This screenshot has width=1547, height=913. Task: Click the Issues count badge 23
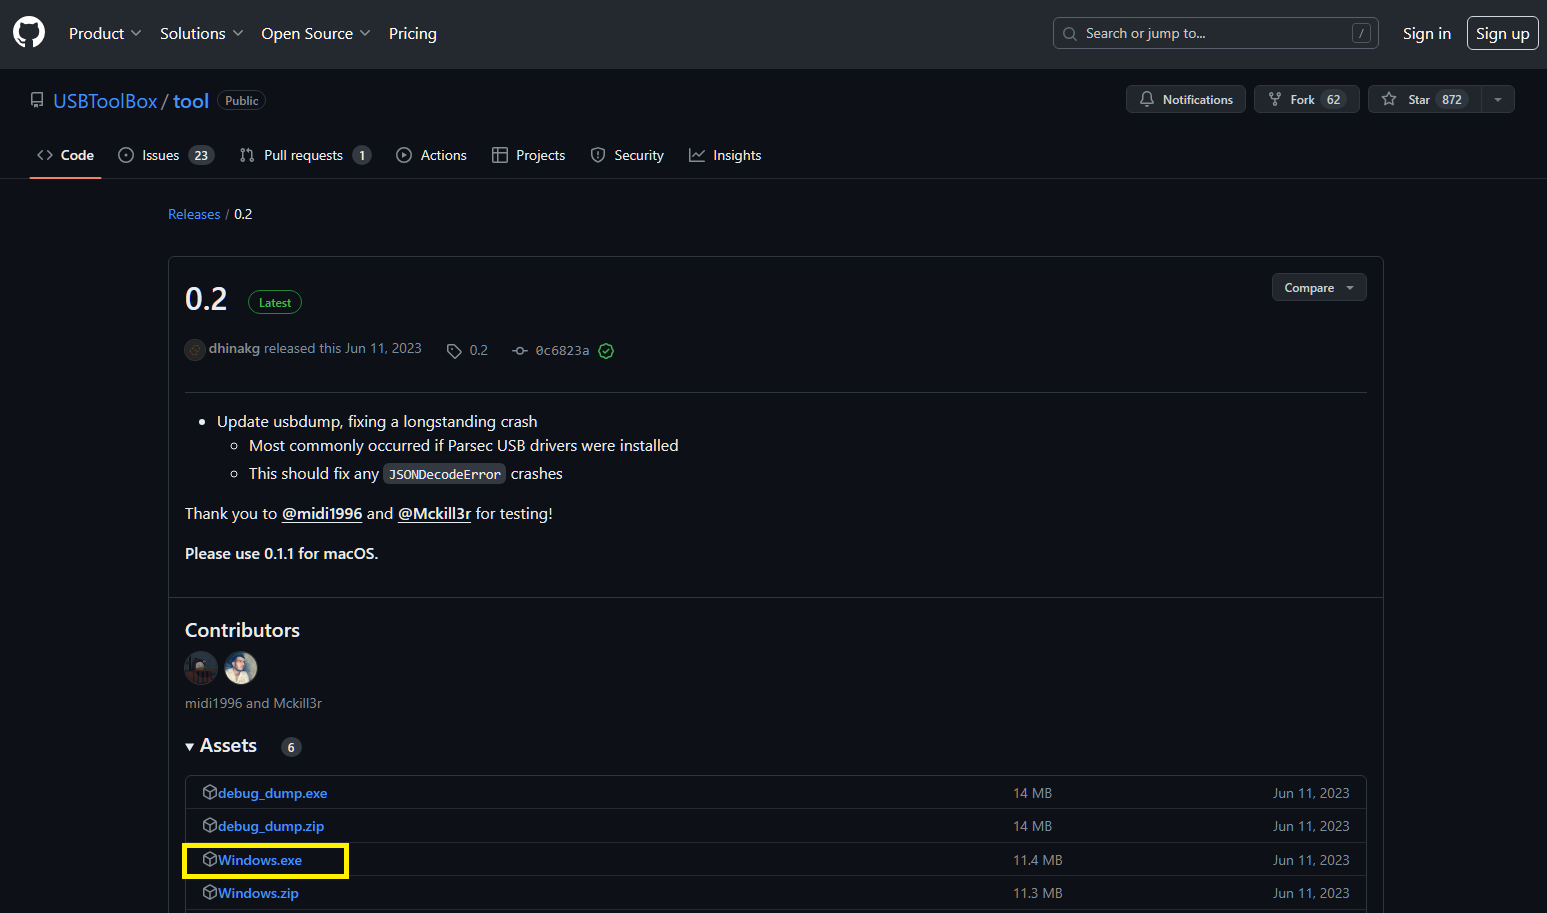pyautogui.click(x=201, y=155)
